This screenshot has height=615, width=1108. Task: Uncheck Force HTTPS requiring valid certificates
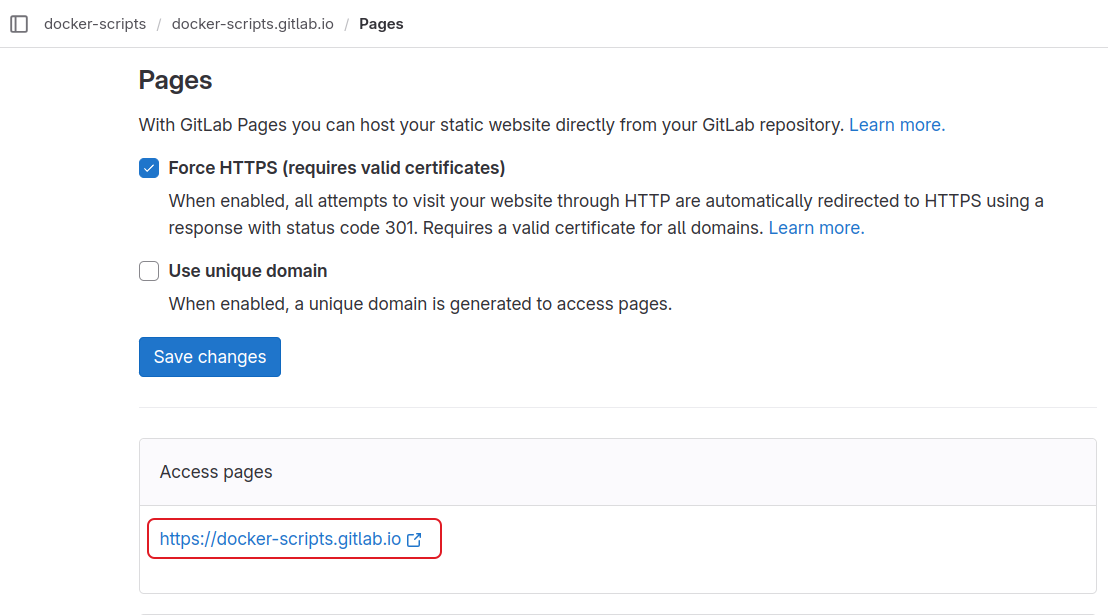pyautogui.click(x=148, y=168)
